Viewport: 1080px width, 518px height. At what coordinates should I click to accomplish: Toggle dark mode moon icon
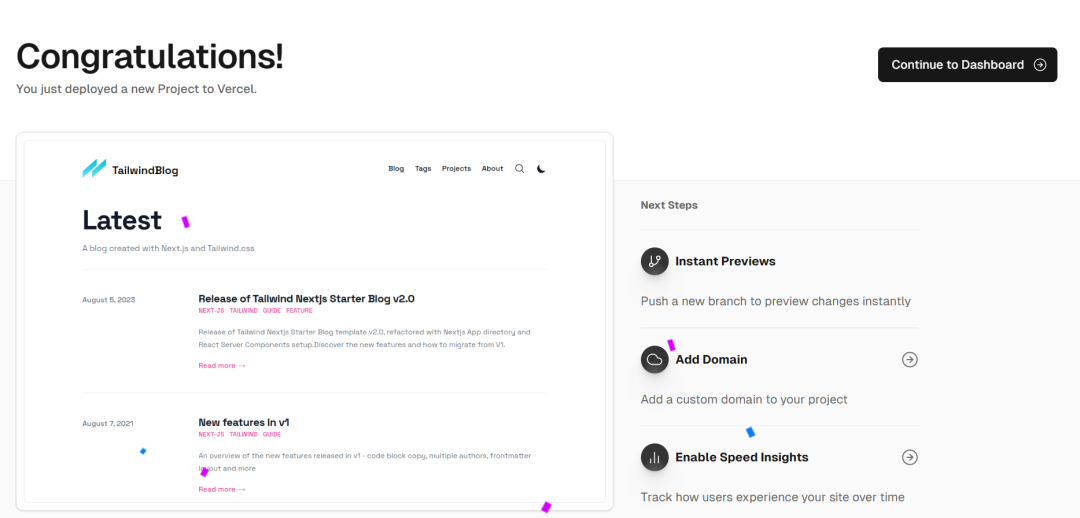pos(541,169)
